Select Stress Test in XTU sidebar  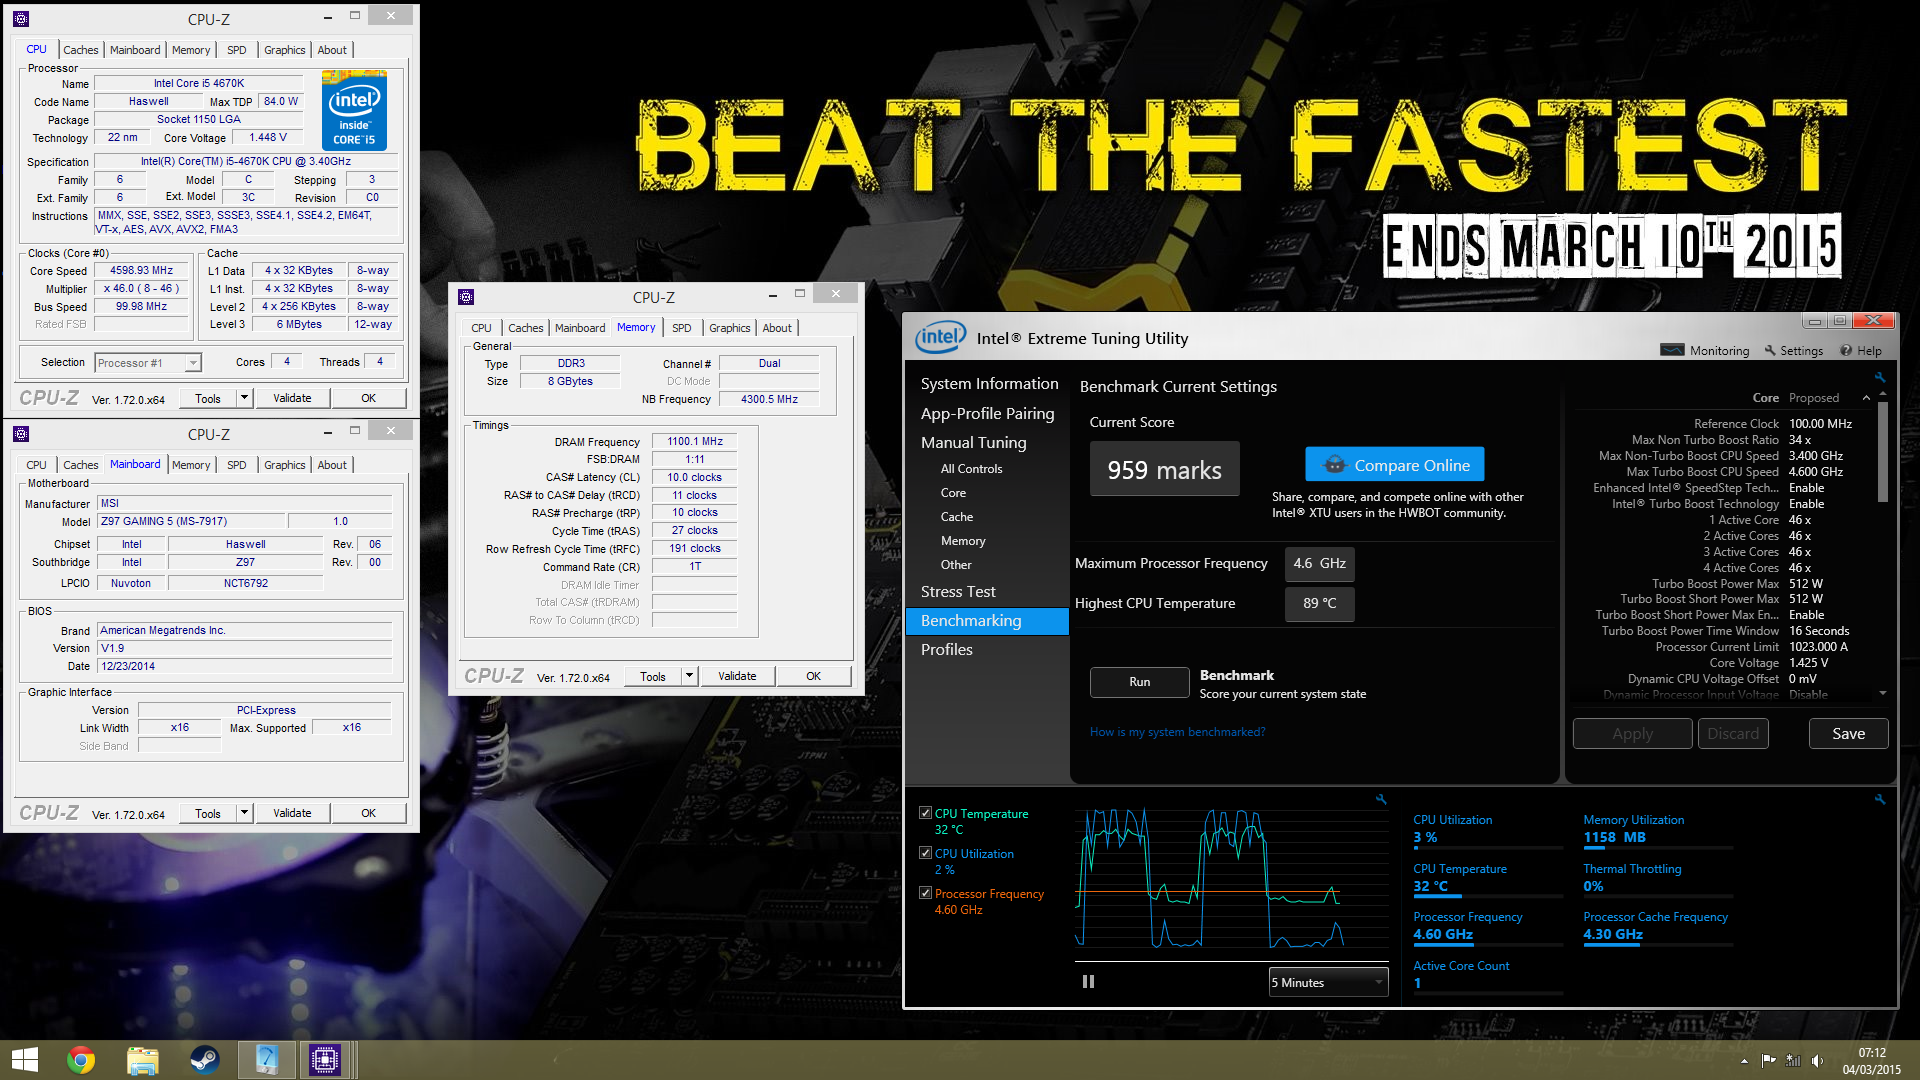pos(958,592)
